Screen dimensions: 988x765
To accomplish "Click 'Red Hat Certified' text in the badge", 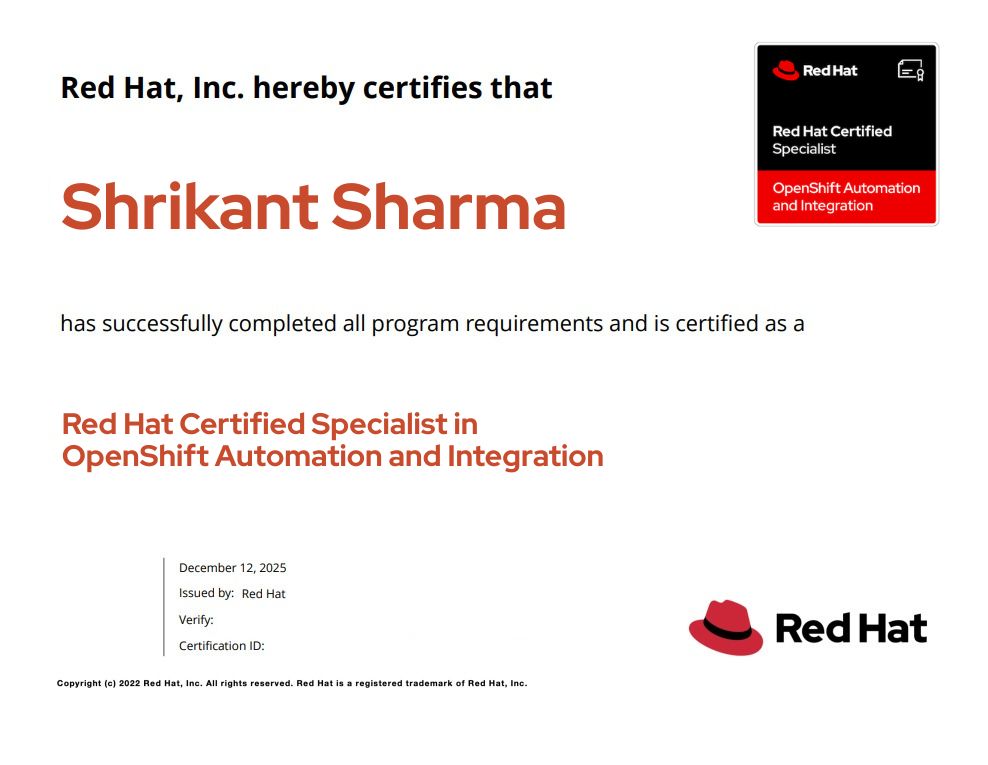I will click(x=831, y=131).
